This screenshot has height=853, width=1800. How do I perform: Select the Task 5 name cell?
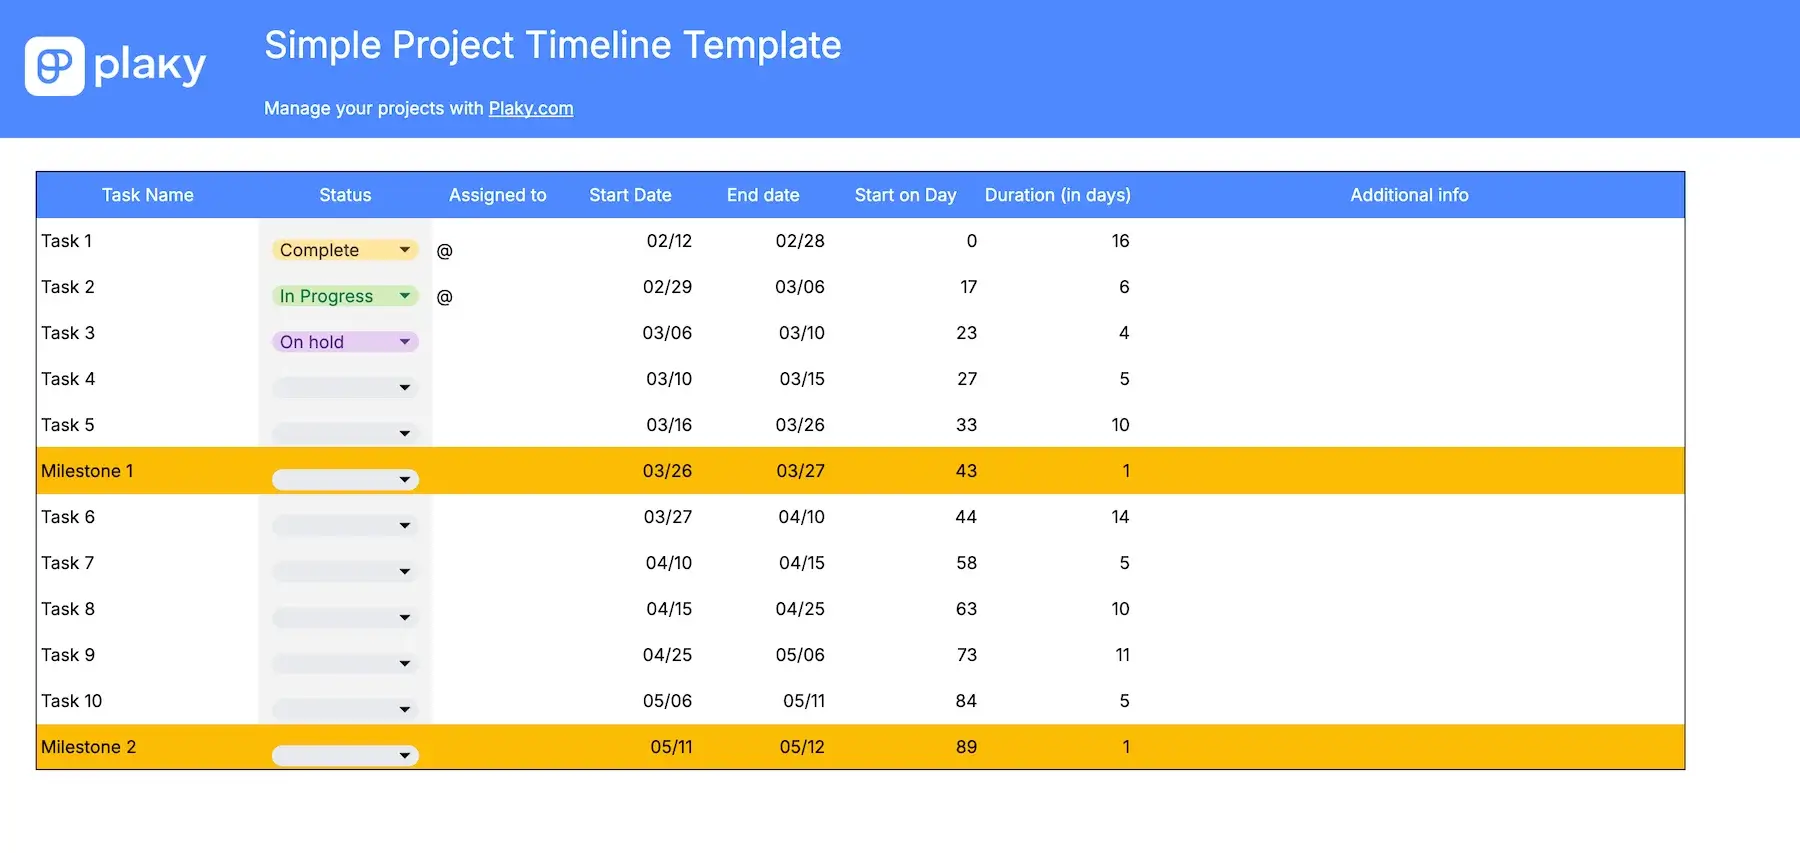(x=148, y=426)
